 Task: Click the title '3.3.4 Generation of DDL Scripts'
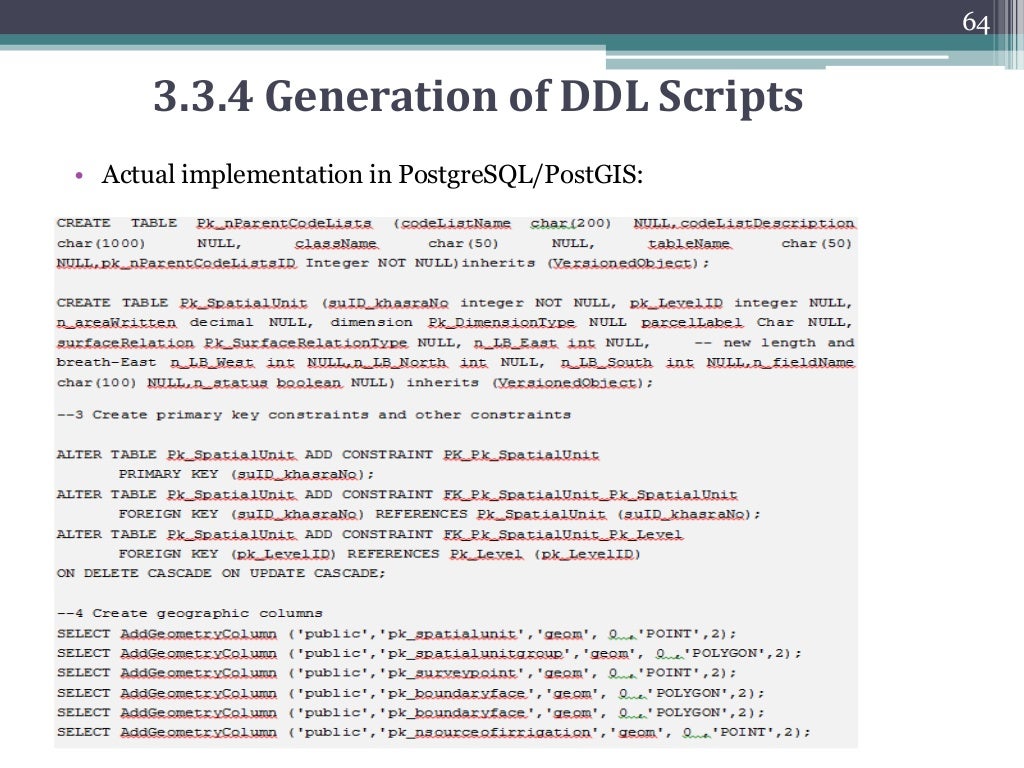(x=478, y=96)
